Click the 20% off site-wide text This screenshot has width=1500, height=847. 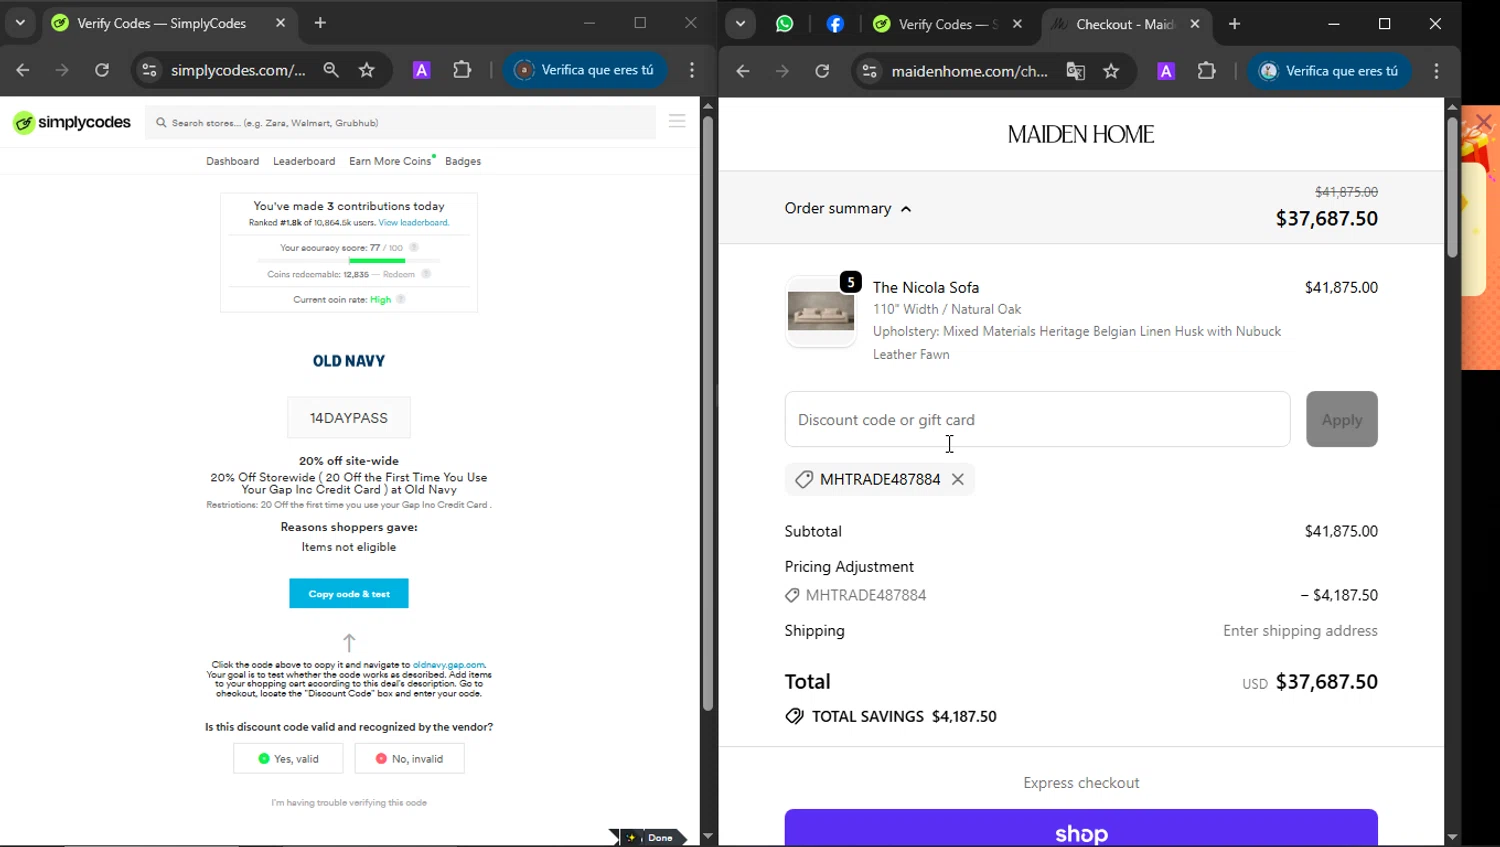coord(349,461)
